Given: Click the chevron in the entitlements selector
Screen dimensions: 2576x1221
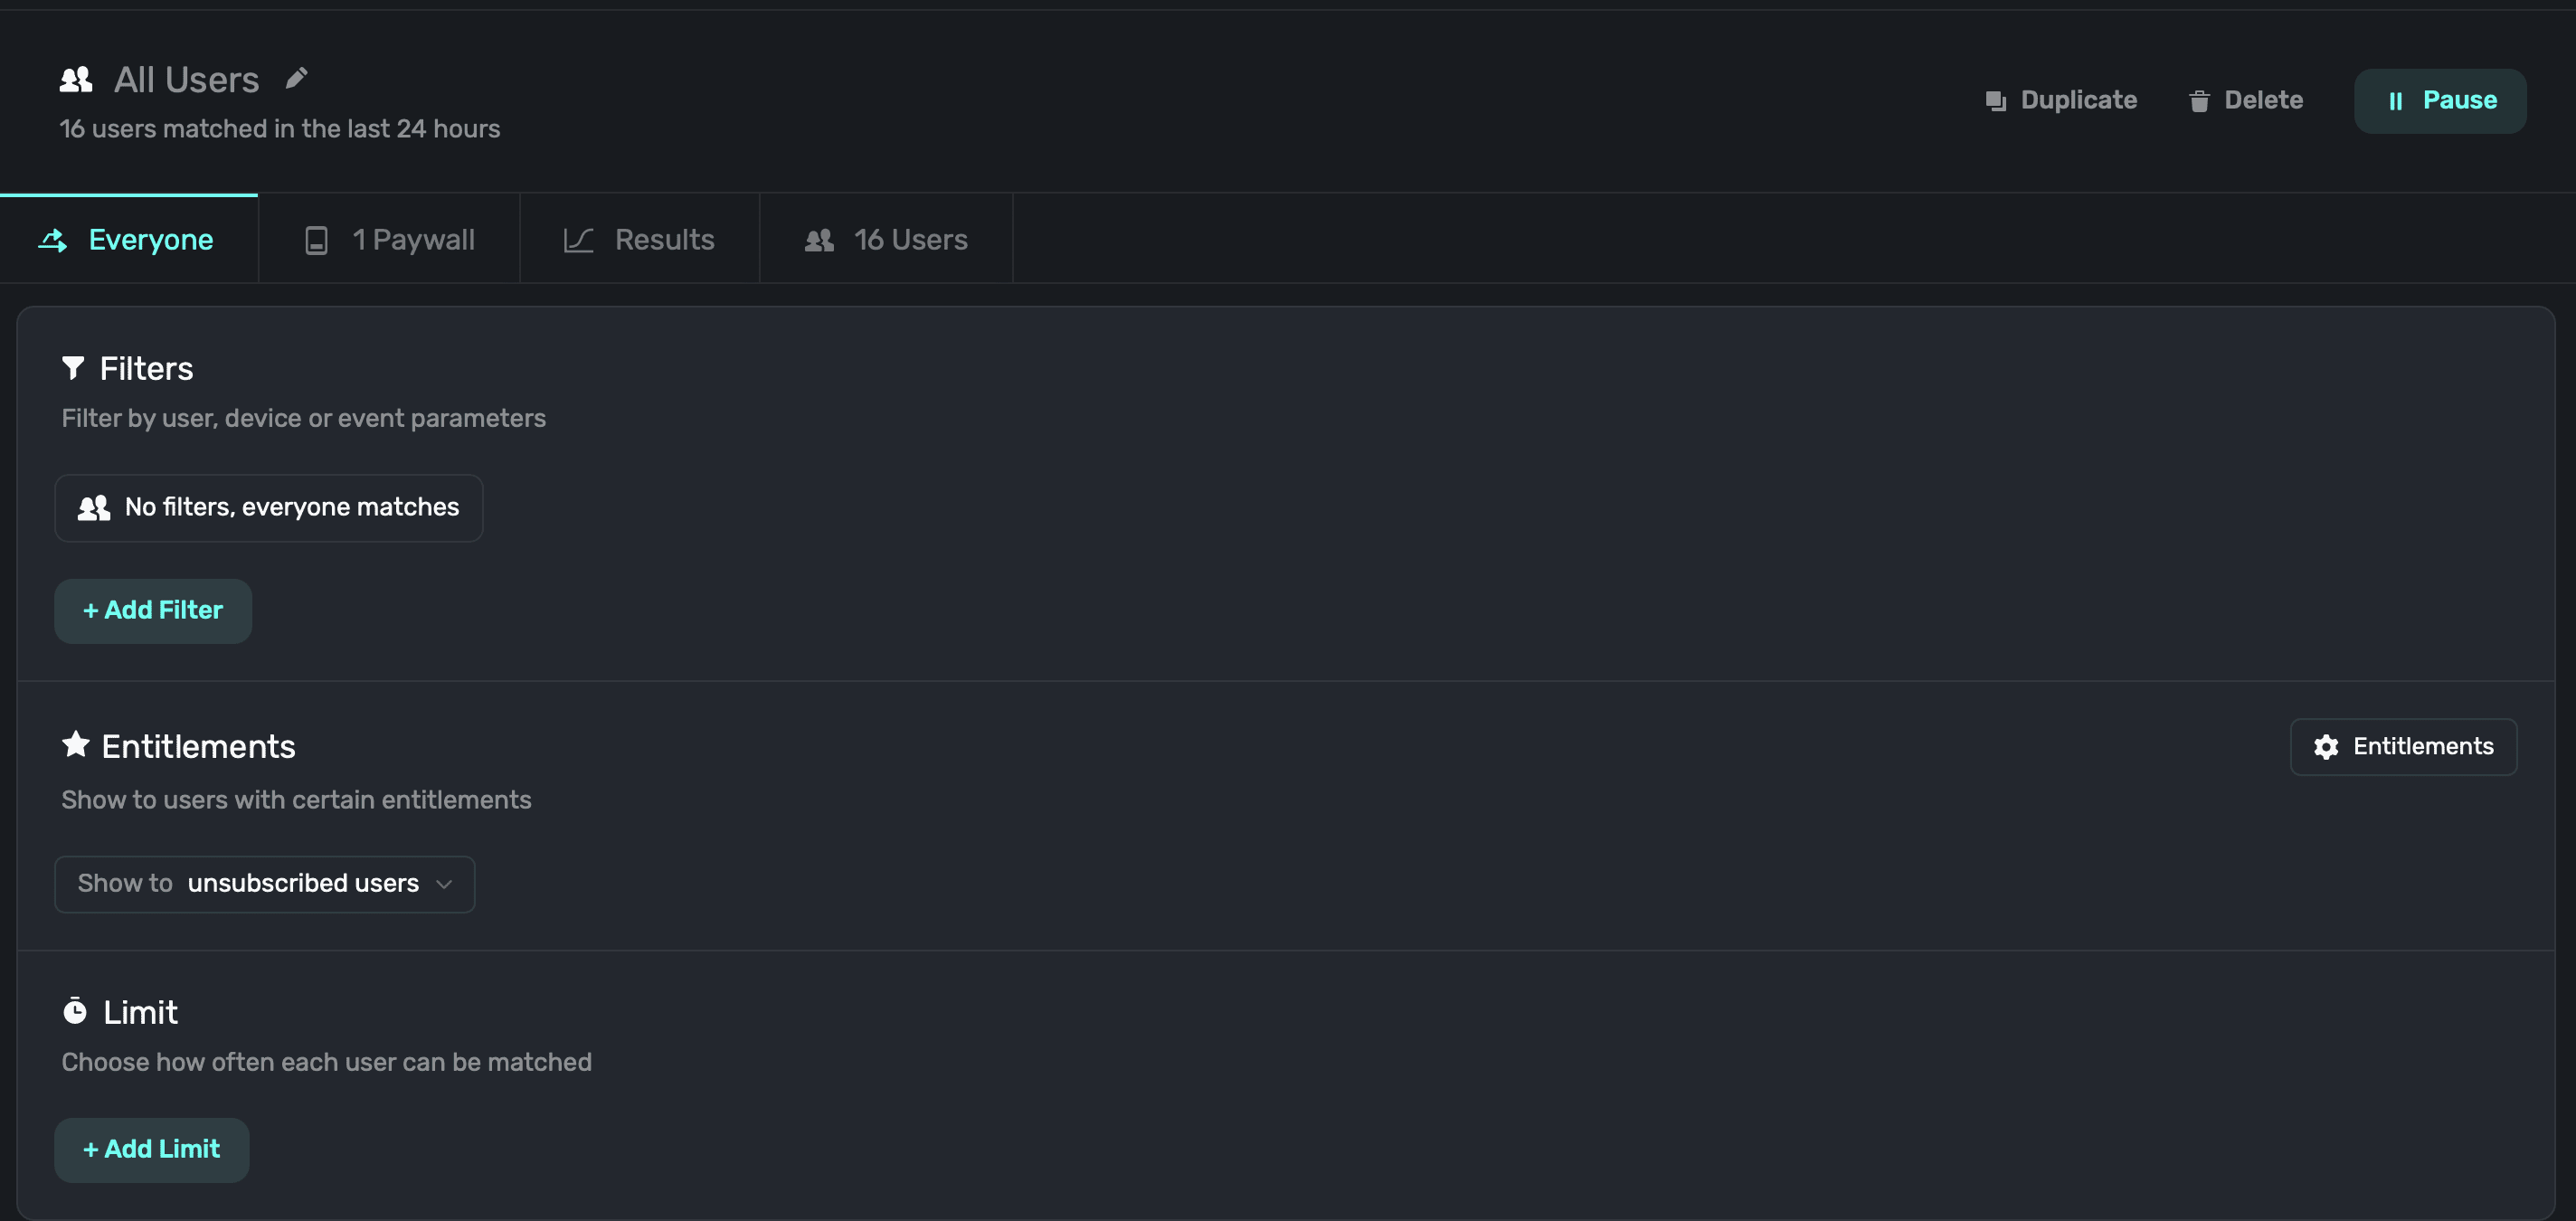Looking at the screenshot, I should pyautogui.click(x=444, y=884).
